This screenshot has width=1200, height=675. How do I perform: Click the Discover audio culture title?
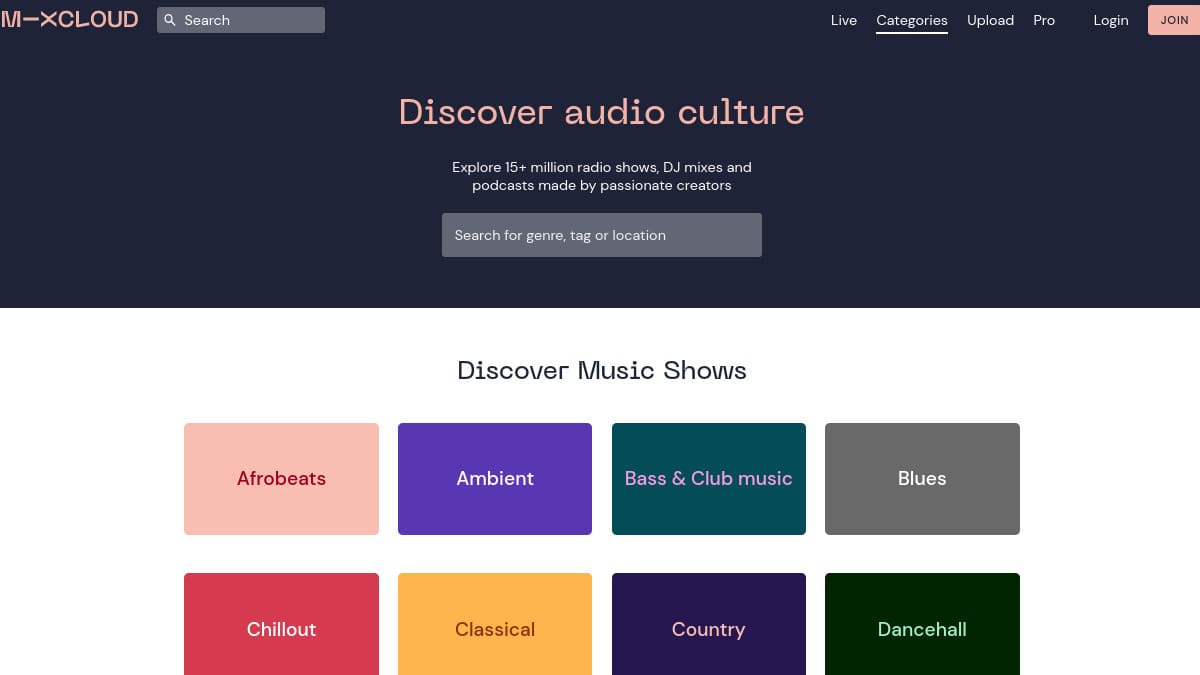[x=601, y=112]
